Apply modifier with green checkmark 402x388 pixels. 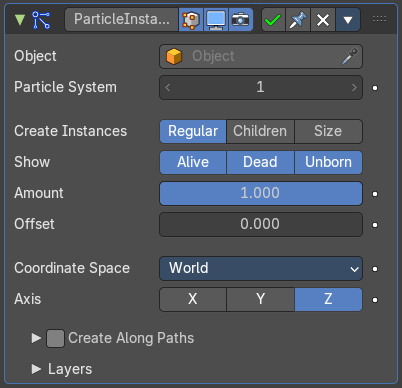(x=273, y=20)
